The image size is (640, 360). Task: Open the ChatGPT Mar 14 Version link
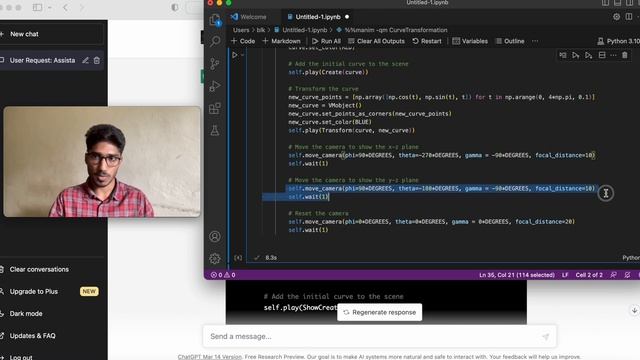[209, 357]
